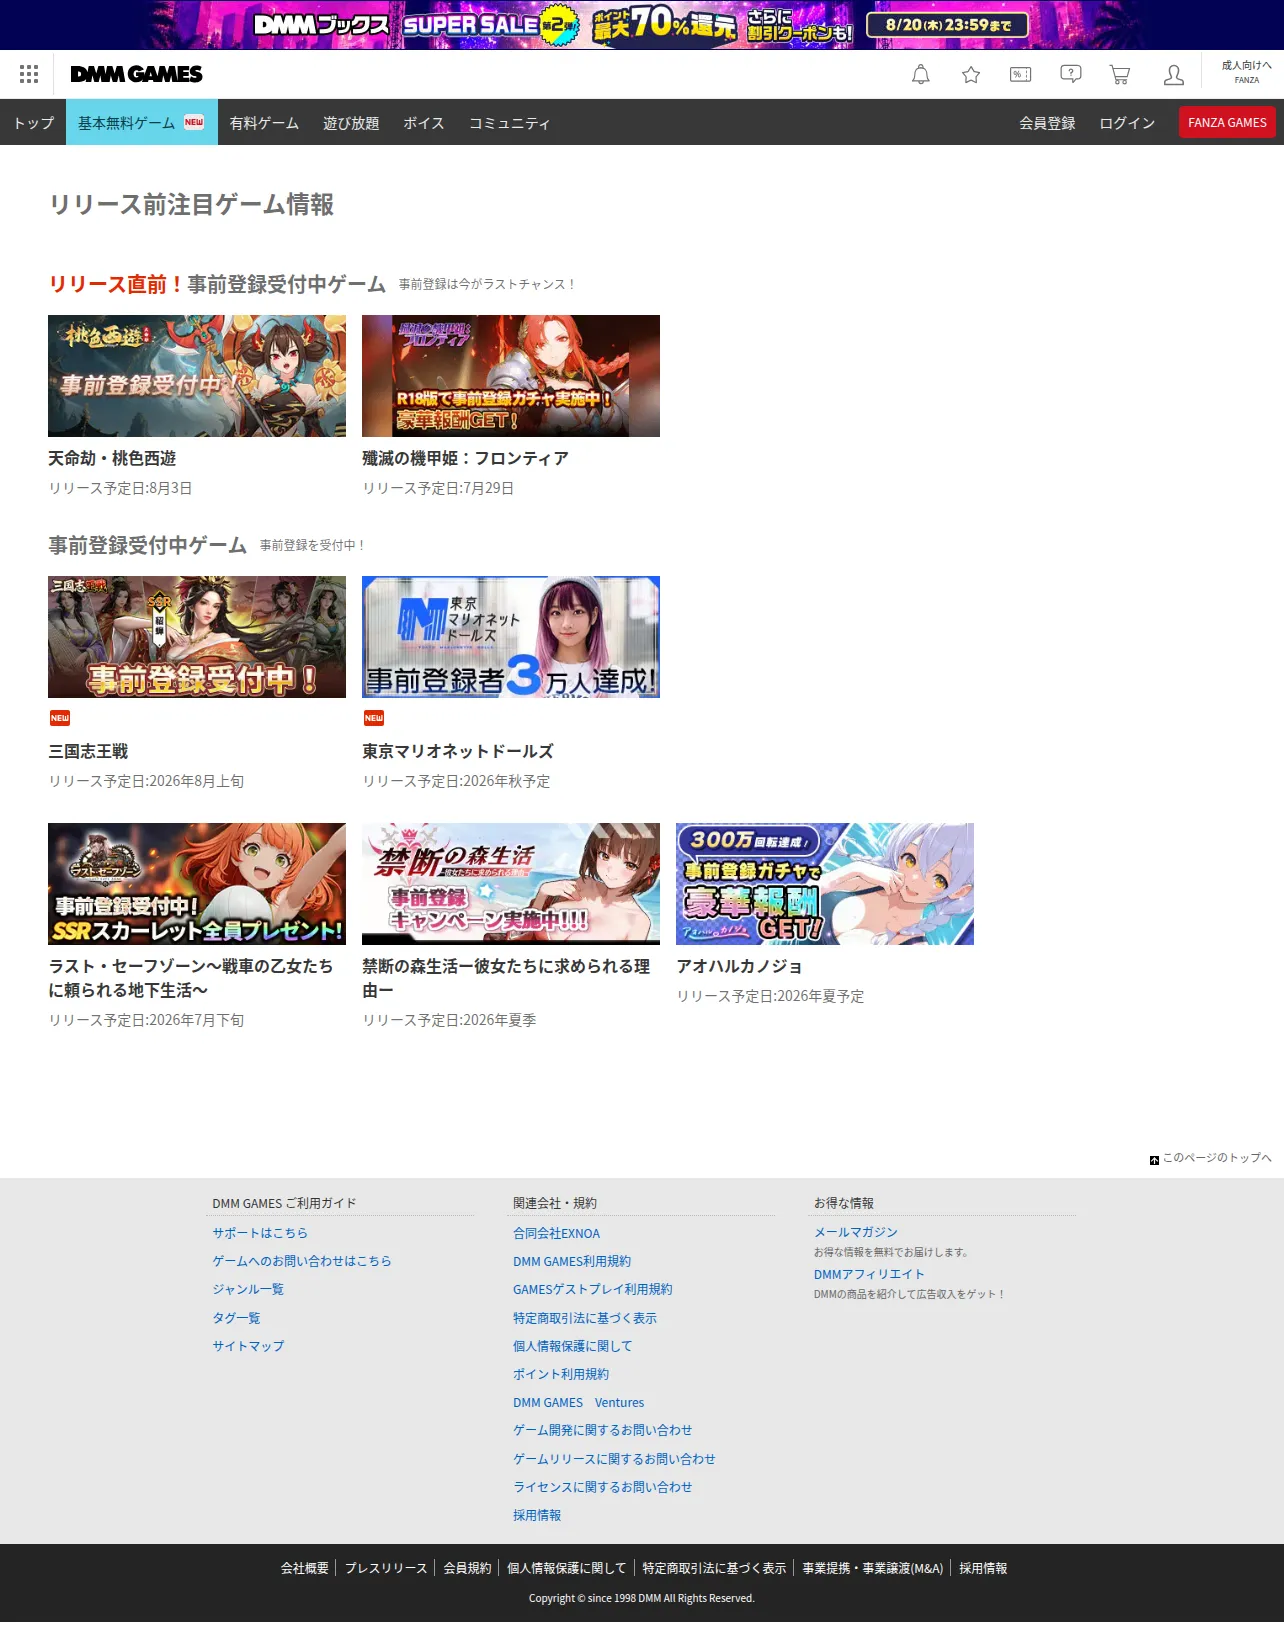Open the 殲滅の機甲姫：フロンティア banner image
The width and height of the screenshot is (1284, 1626).
(511, 376)
